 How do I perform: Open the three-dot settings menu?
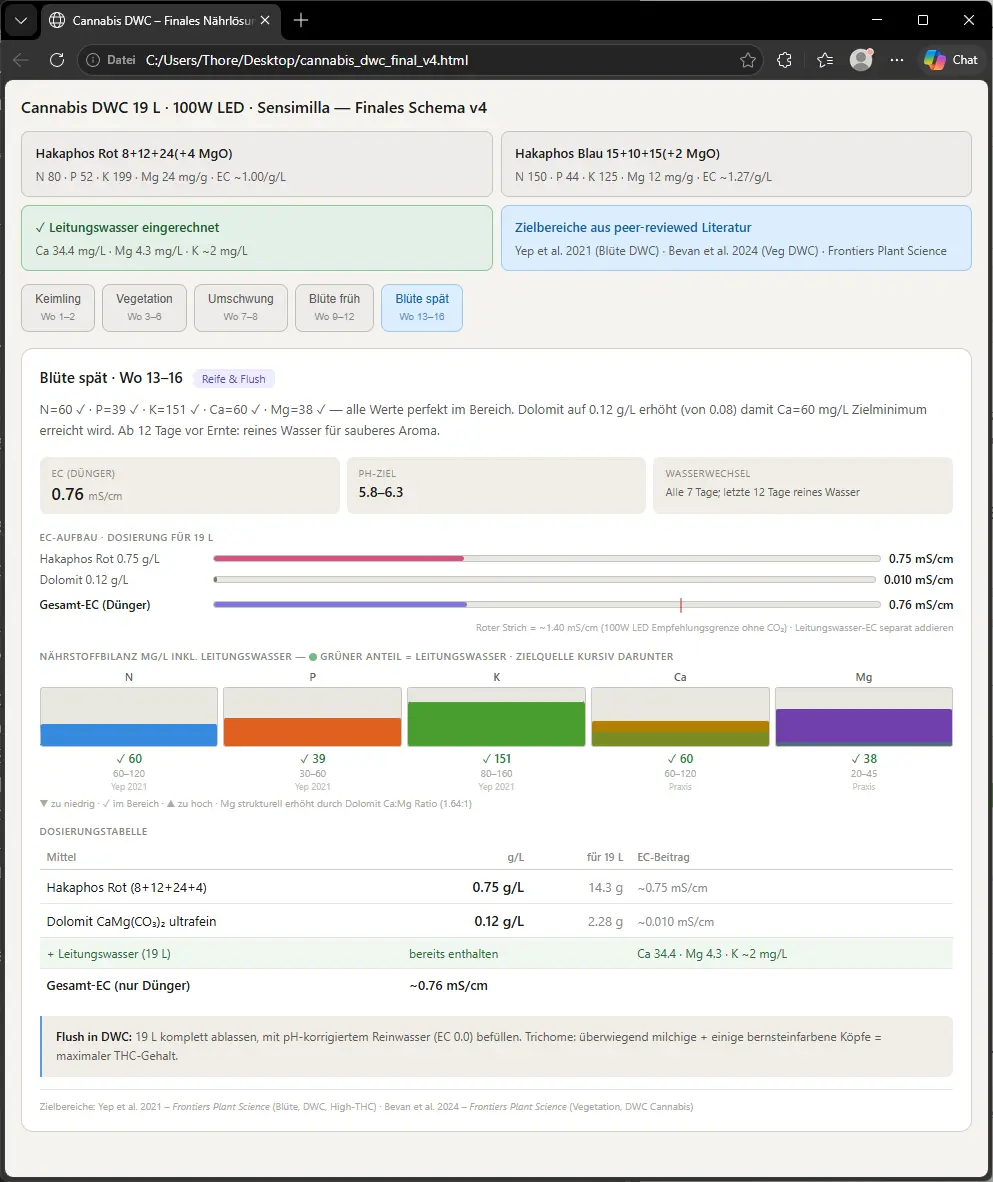tap(897, 60)
